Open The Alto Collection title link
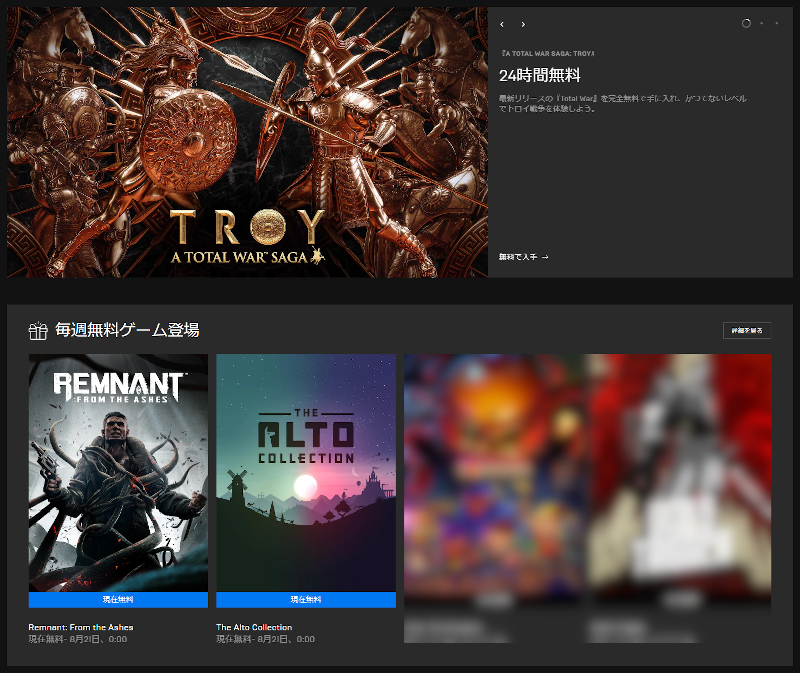 tap(254, 627)
